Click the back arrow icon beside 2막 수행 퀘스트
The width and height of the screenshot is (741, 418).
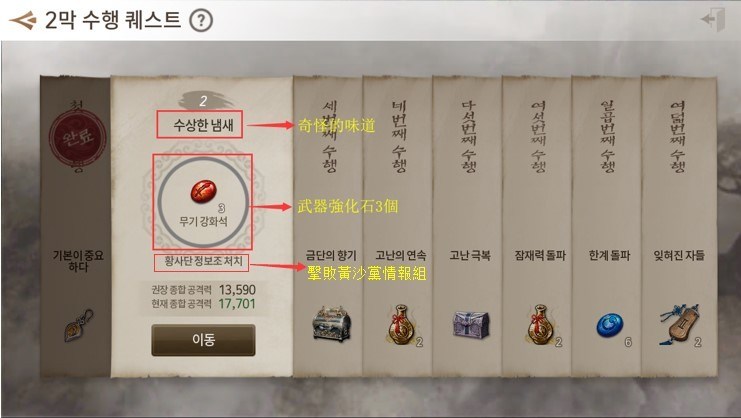click(23, 20)
